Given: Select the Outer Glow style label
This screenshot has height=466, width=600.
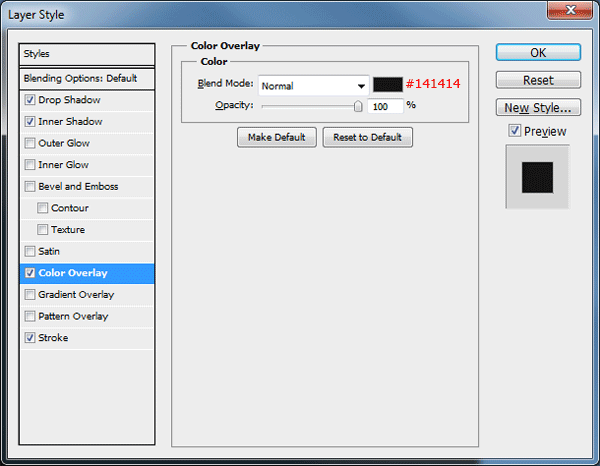Looking at the screenshot, I should [64, 143].
